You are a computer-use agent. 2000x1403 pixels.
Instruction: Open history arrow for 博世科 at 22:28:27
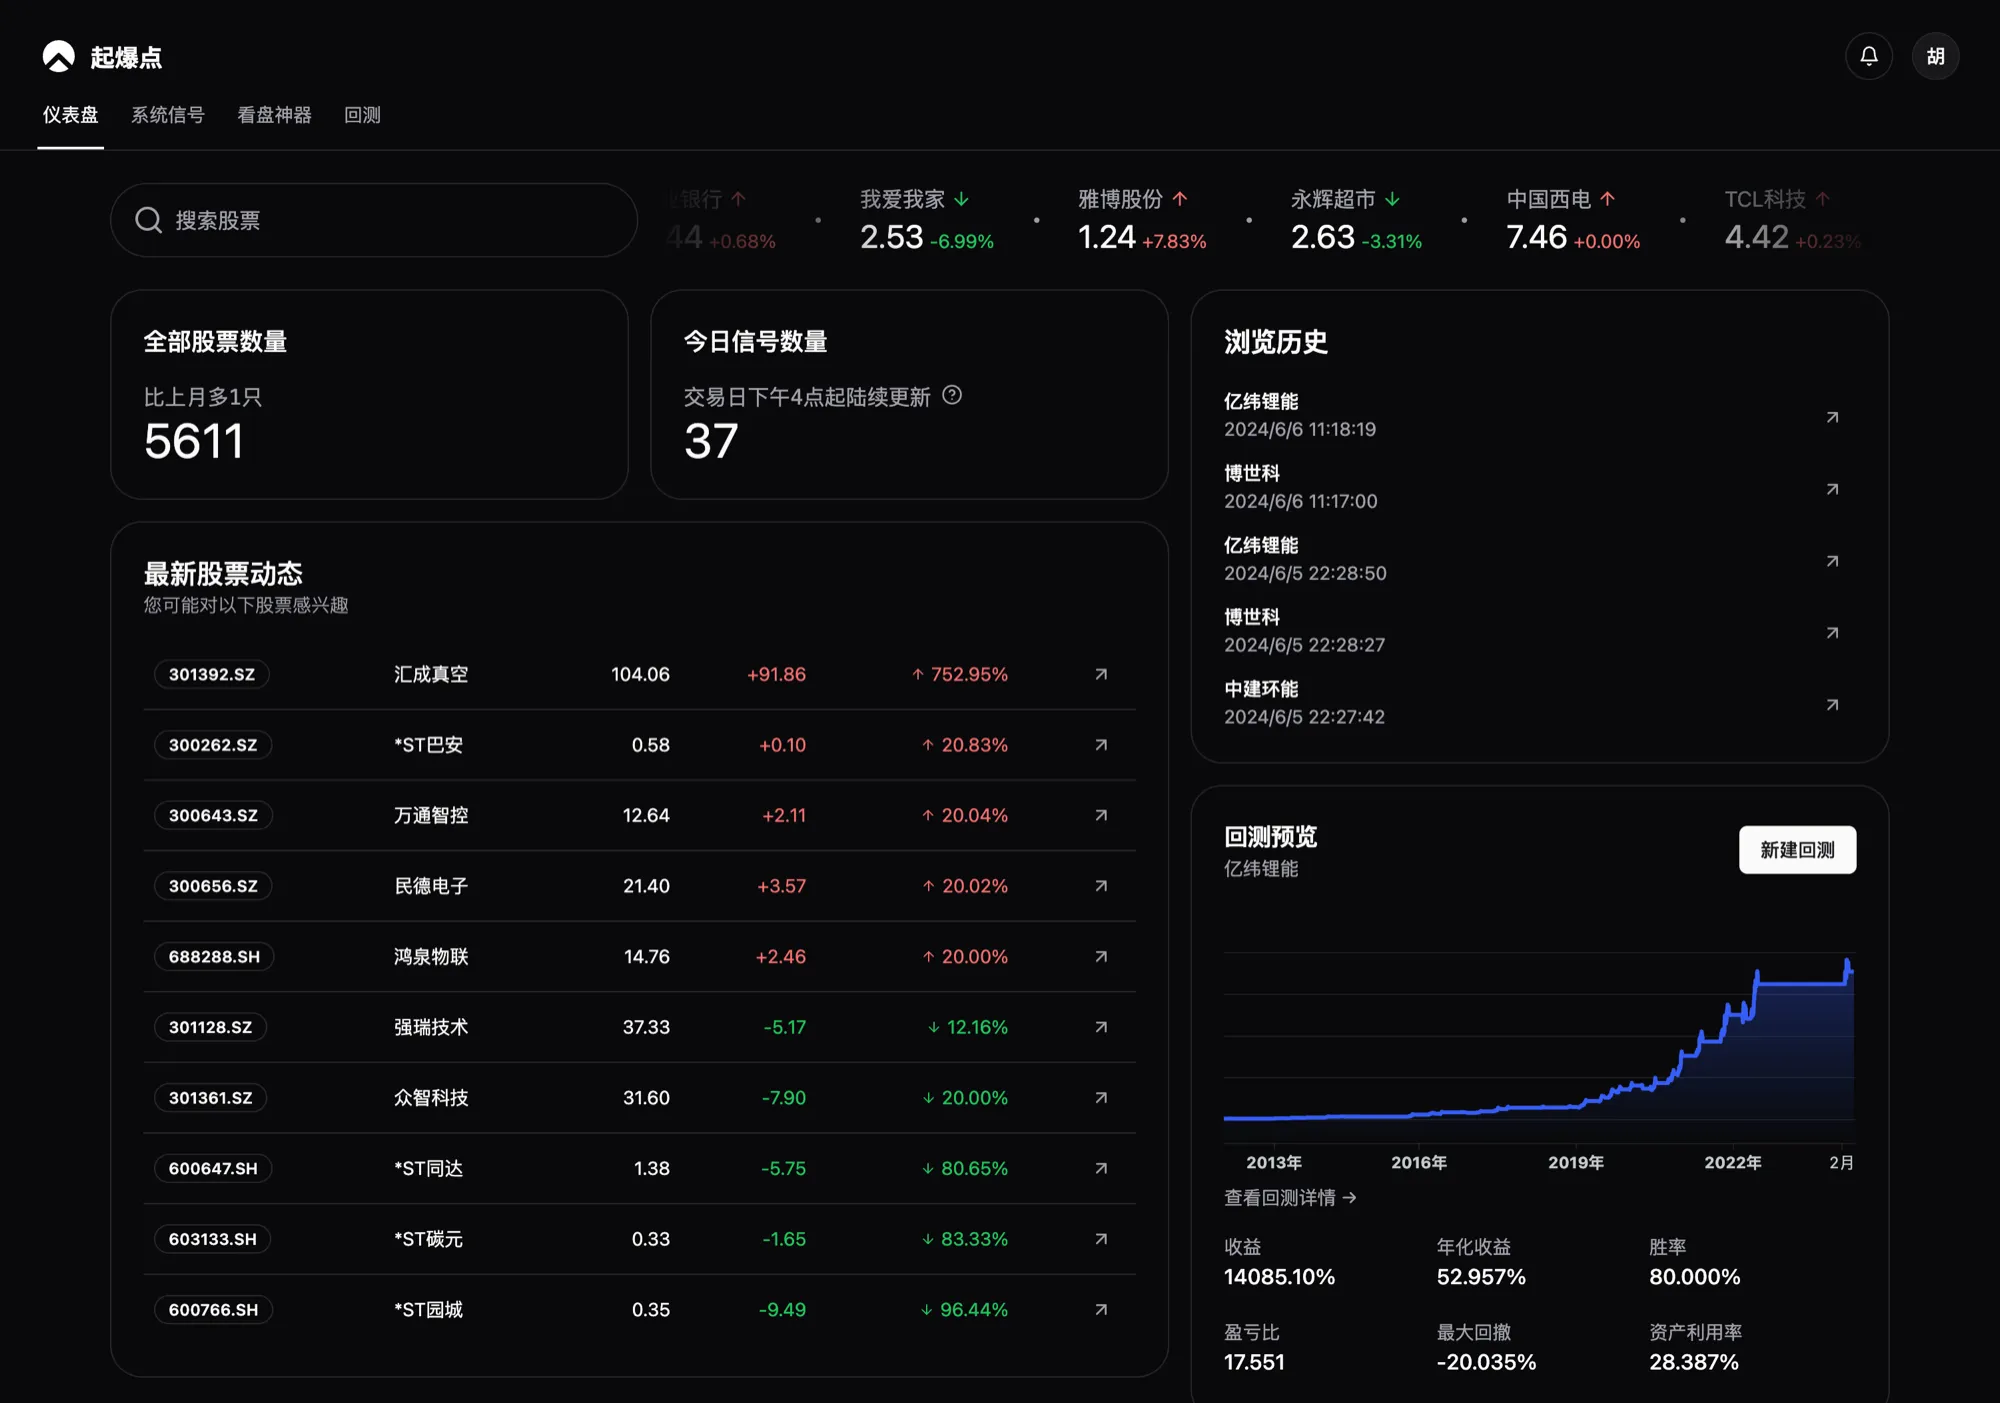pyautogui.click(x=1832, y=633)
